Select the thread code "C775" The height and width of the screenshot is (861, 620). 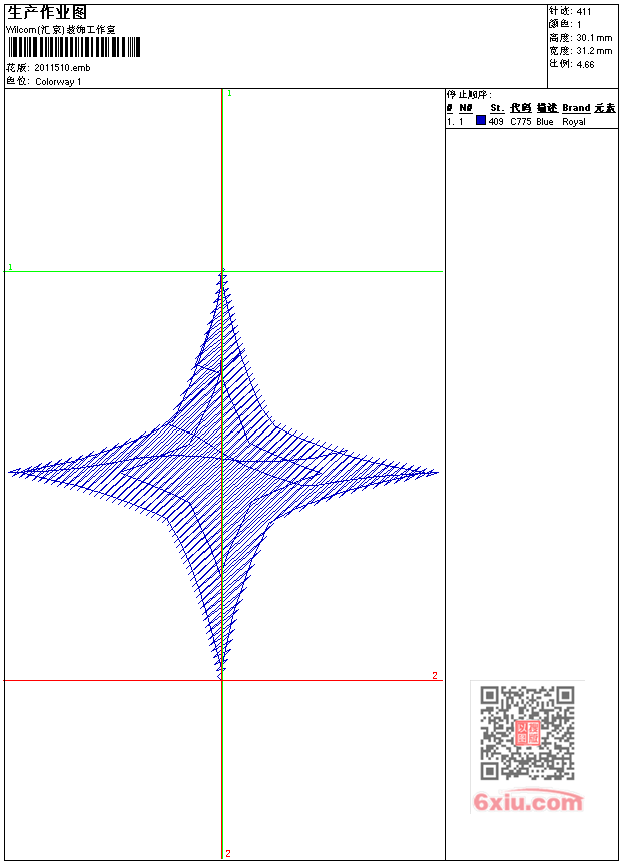[521, 121]
